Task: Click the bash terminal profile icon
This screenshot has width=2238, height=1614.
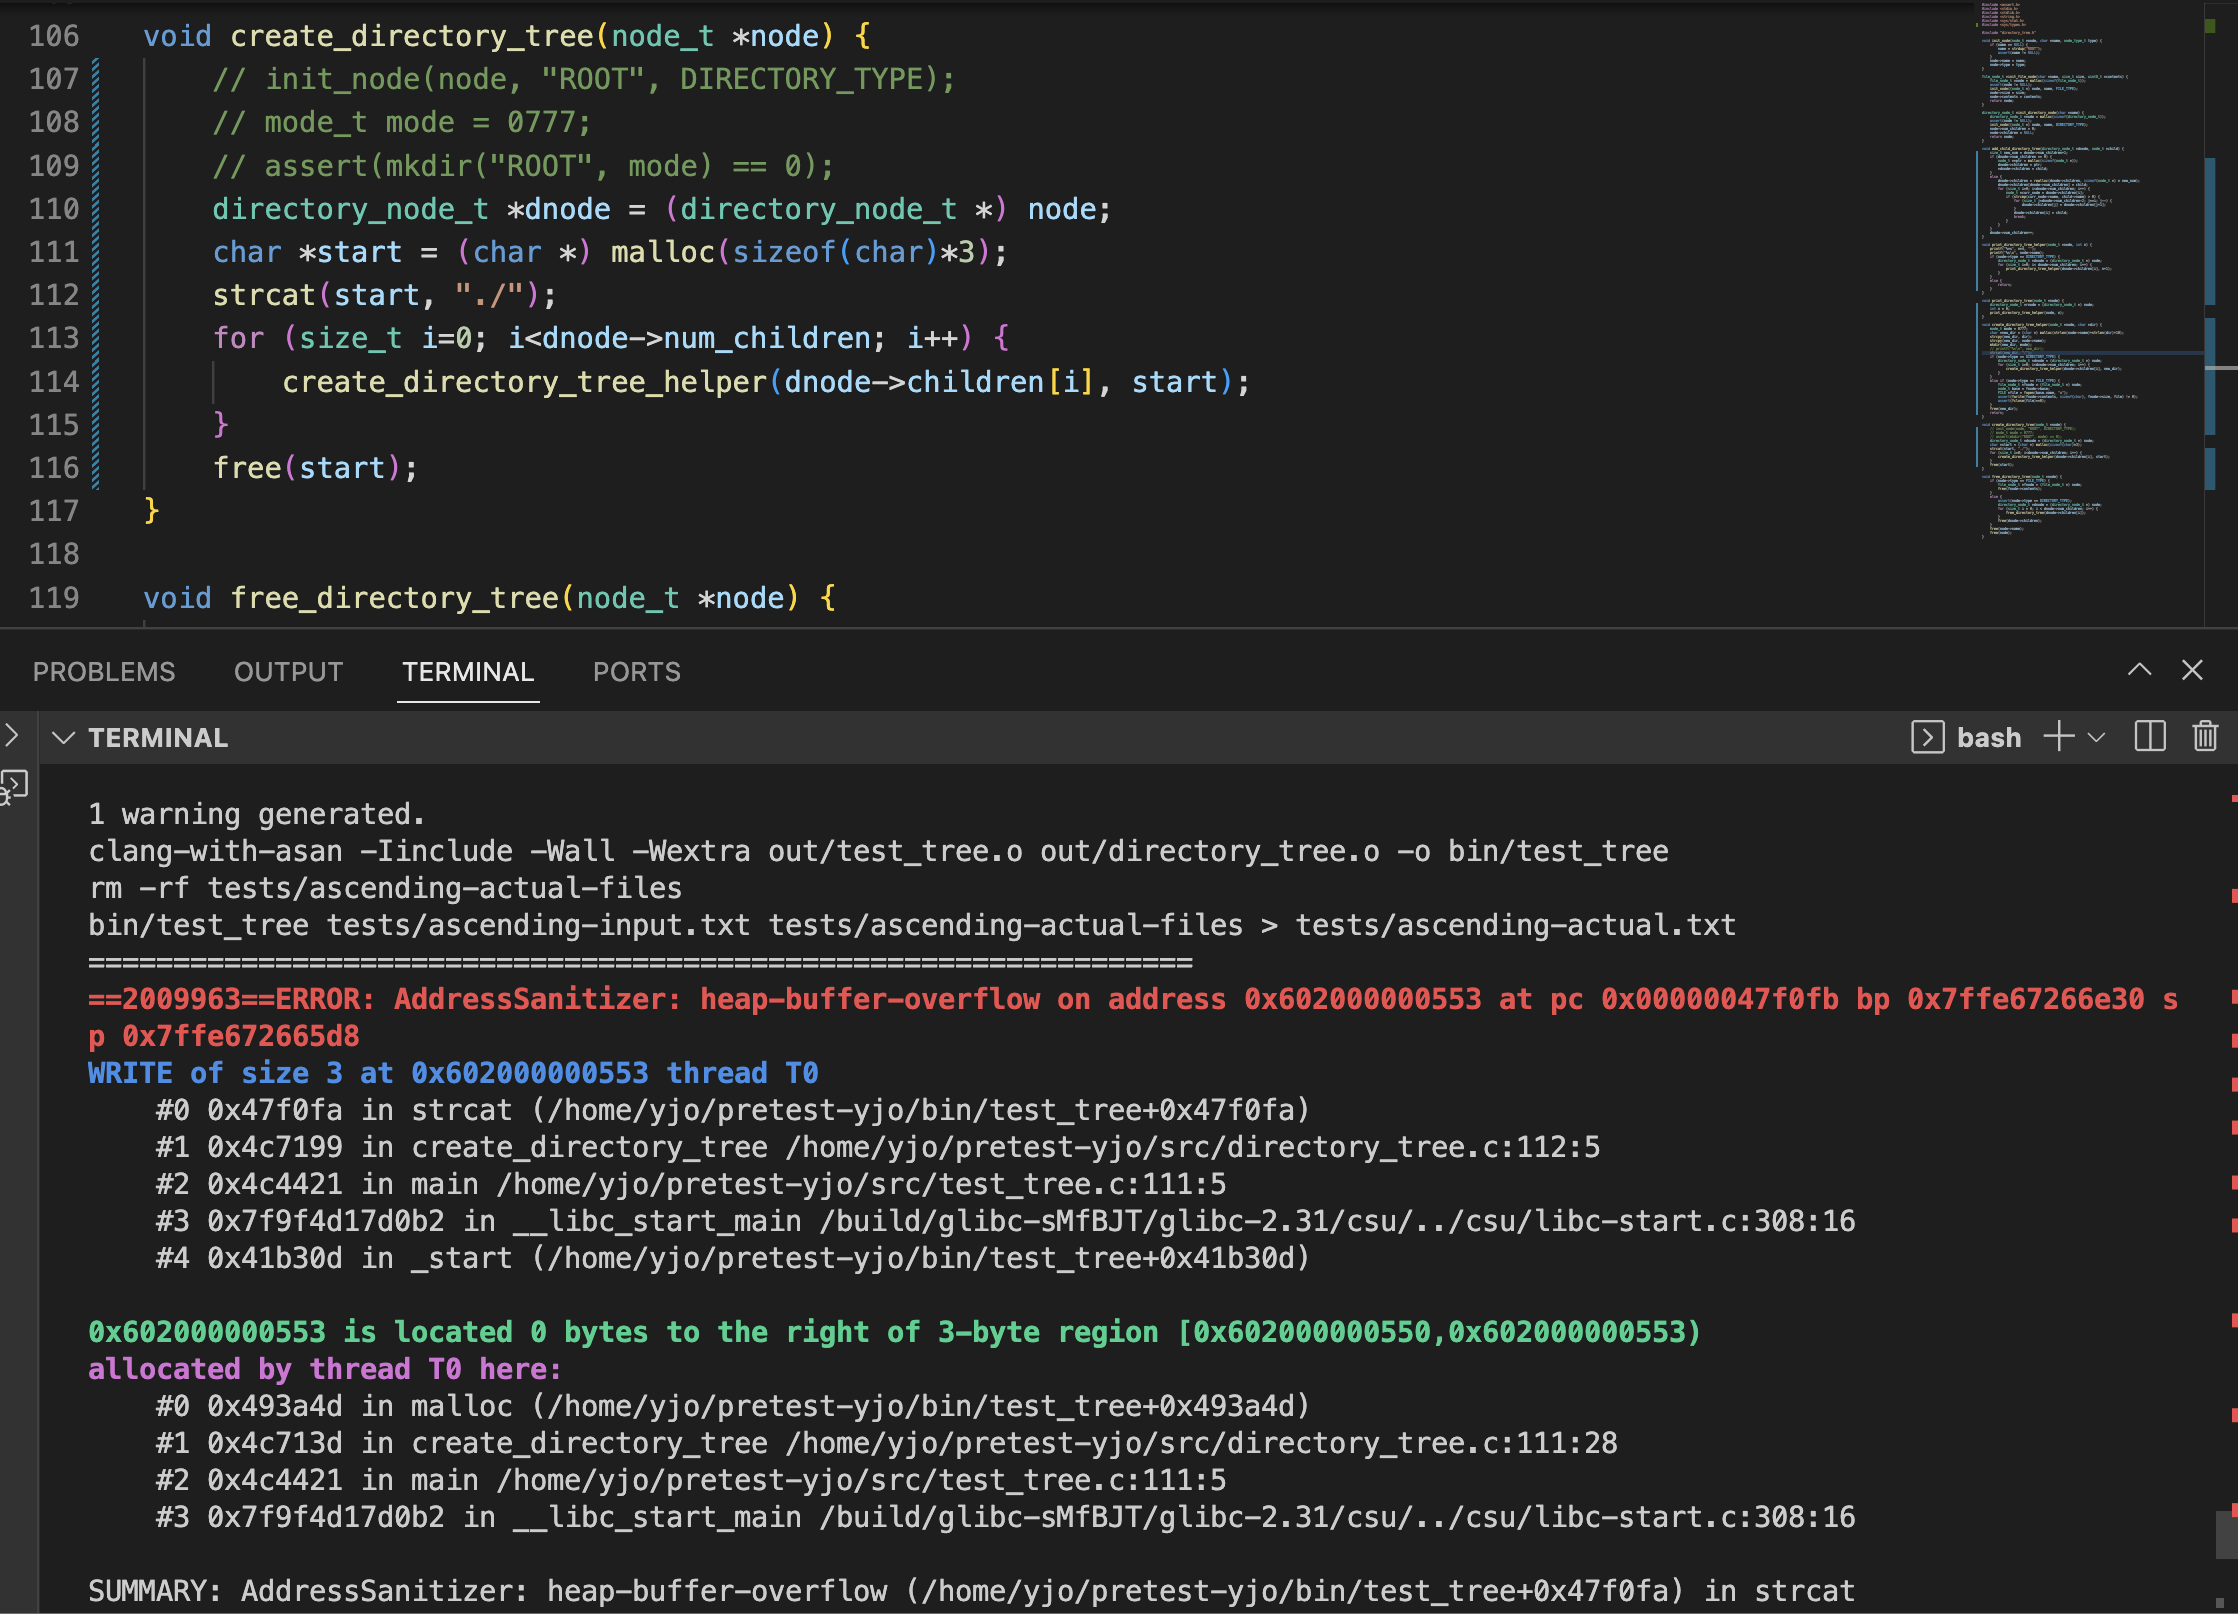Action: pyautogui.click(x=1927, y=737)
